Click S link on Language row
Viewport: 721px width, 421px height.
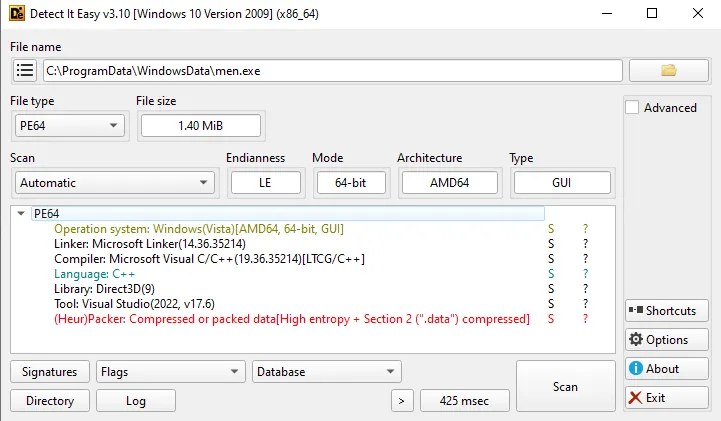[x=551, y=274]
